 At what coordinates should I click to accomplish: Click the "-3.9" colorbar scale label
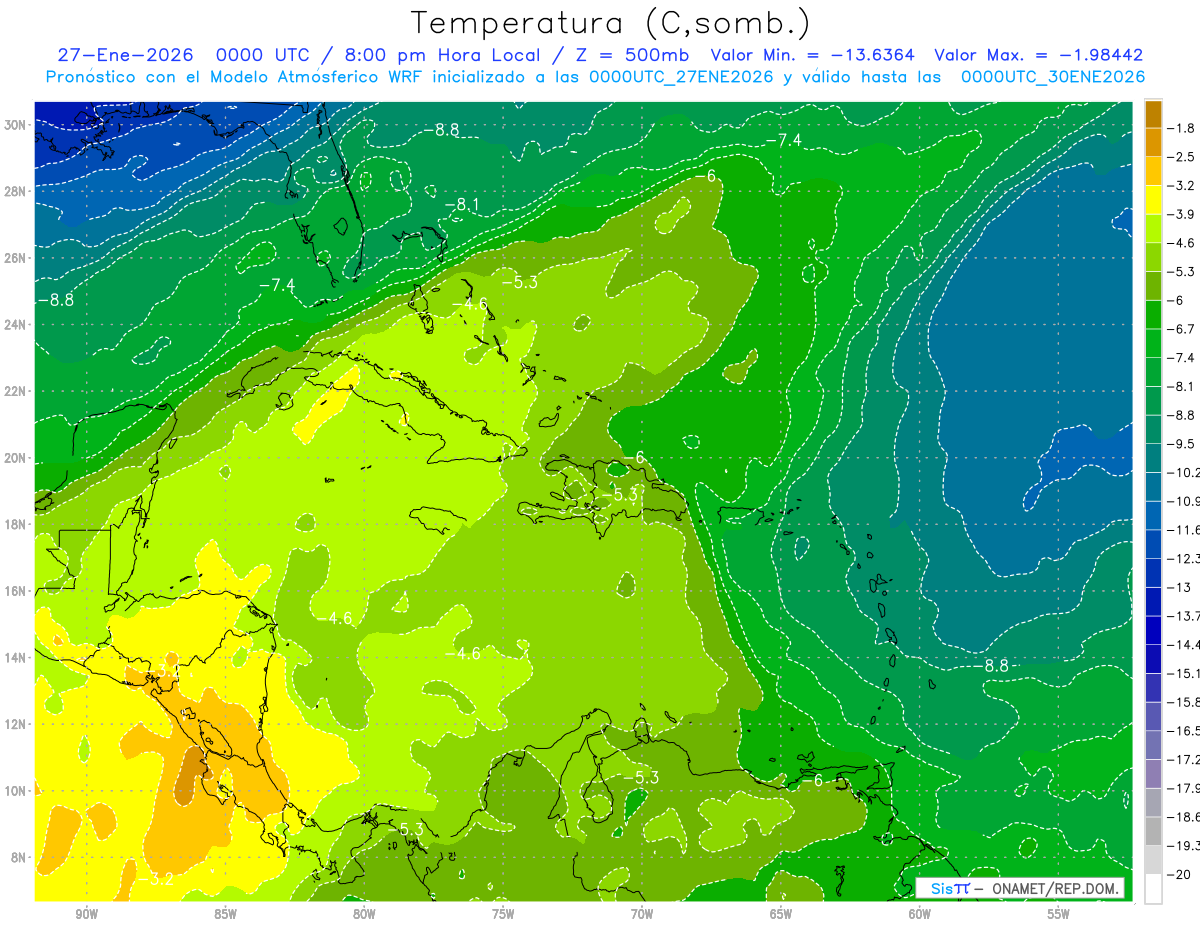click(1182, 214)
